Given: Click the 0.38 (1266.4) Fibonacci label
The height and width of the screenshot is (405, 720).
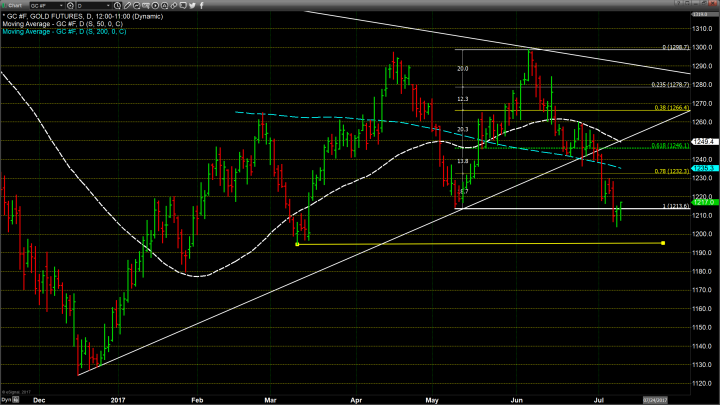Looking at the screenshot, I should pyautogui.click(x=672, y=108).
